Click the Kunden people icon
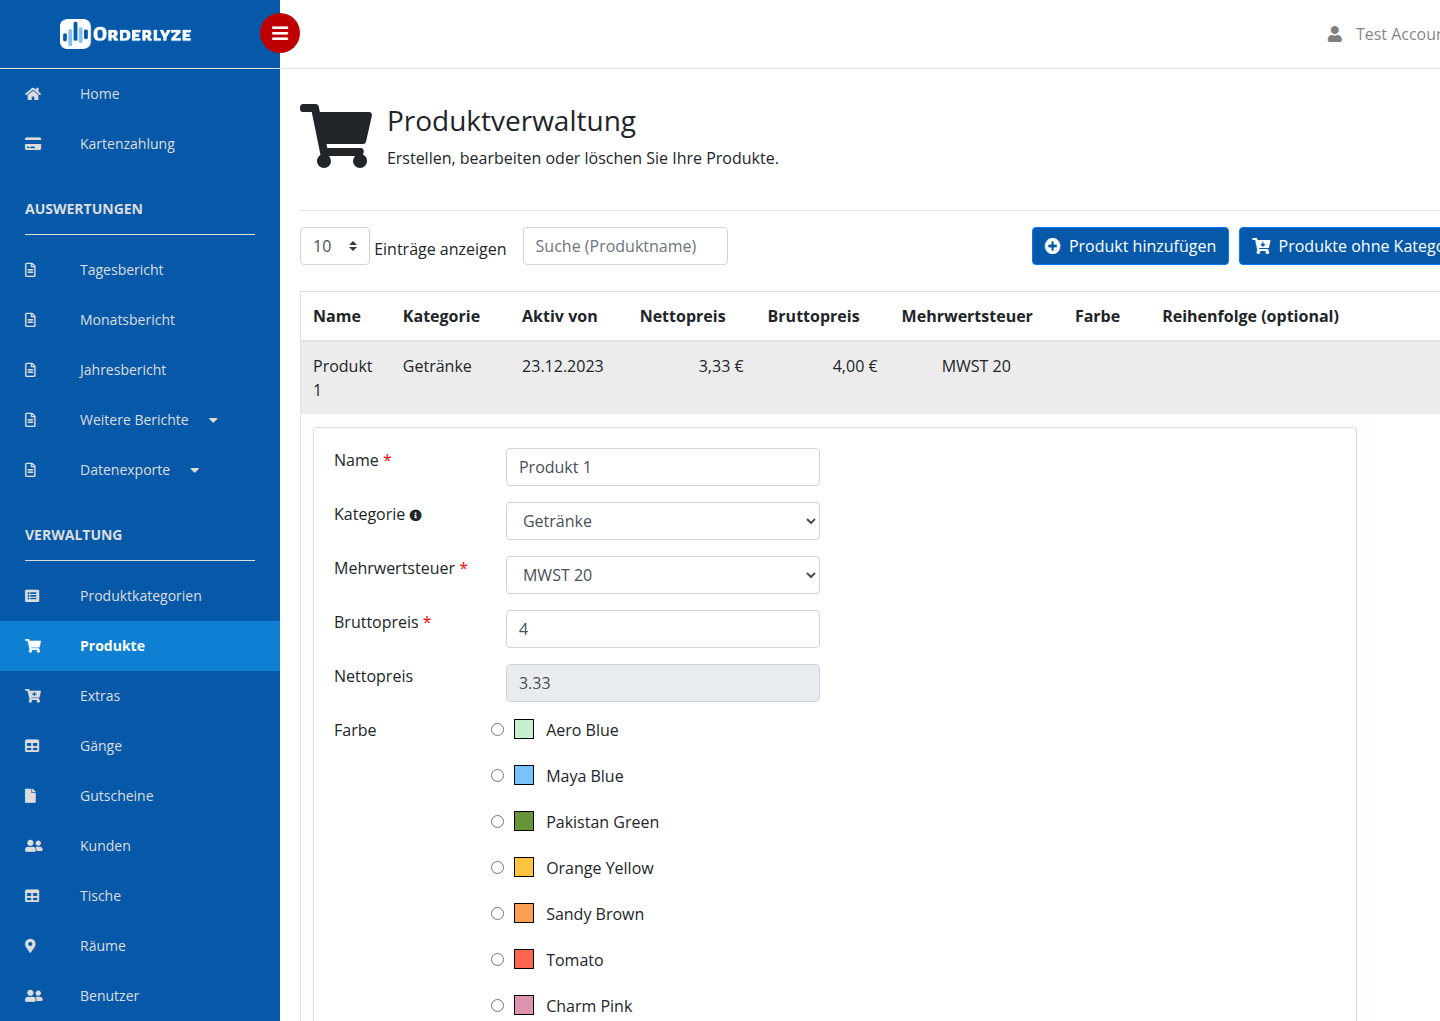Image resolution: width=1440 pixels, height=1021 pixels. click(34, 846)
